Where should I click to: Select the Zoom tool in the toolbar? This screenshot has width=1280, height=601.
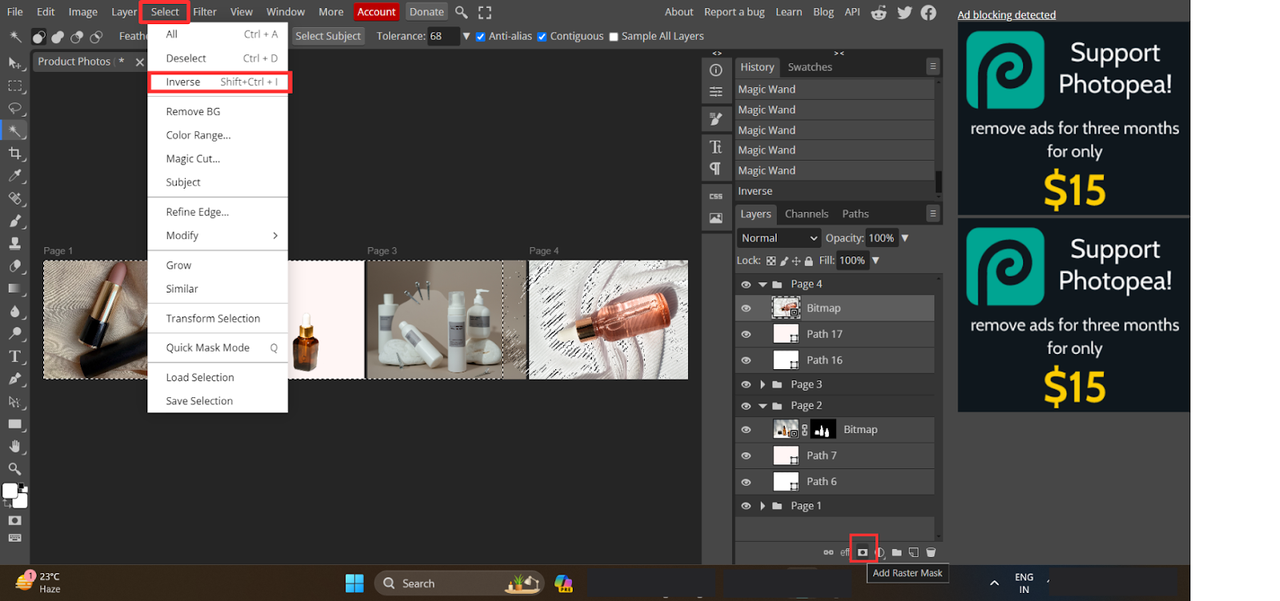15,469
